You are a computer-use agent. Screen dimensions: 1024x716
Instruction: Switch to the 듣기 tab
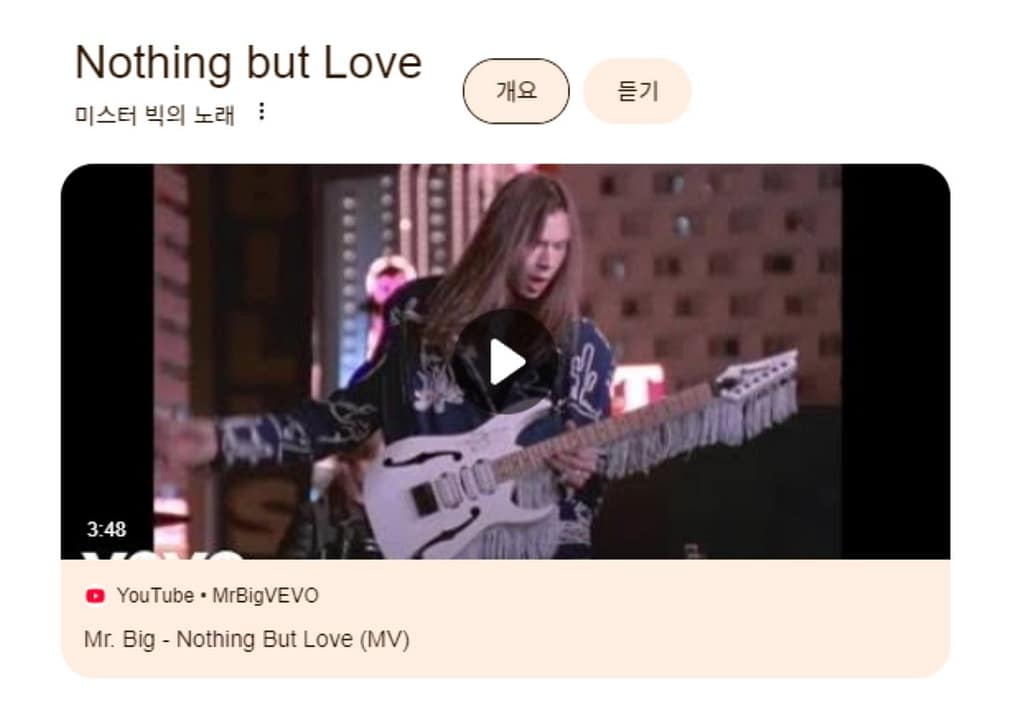[637, 91]
